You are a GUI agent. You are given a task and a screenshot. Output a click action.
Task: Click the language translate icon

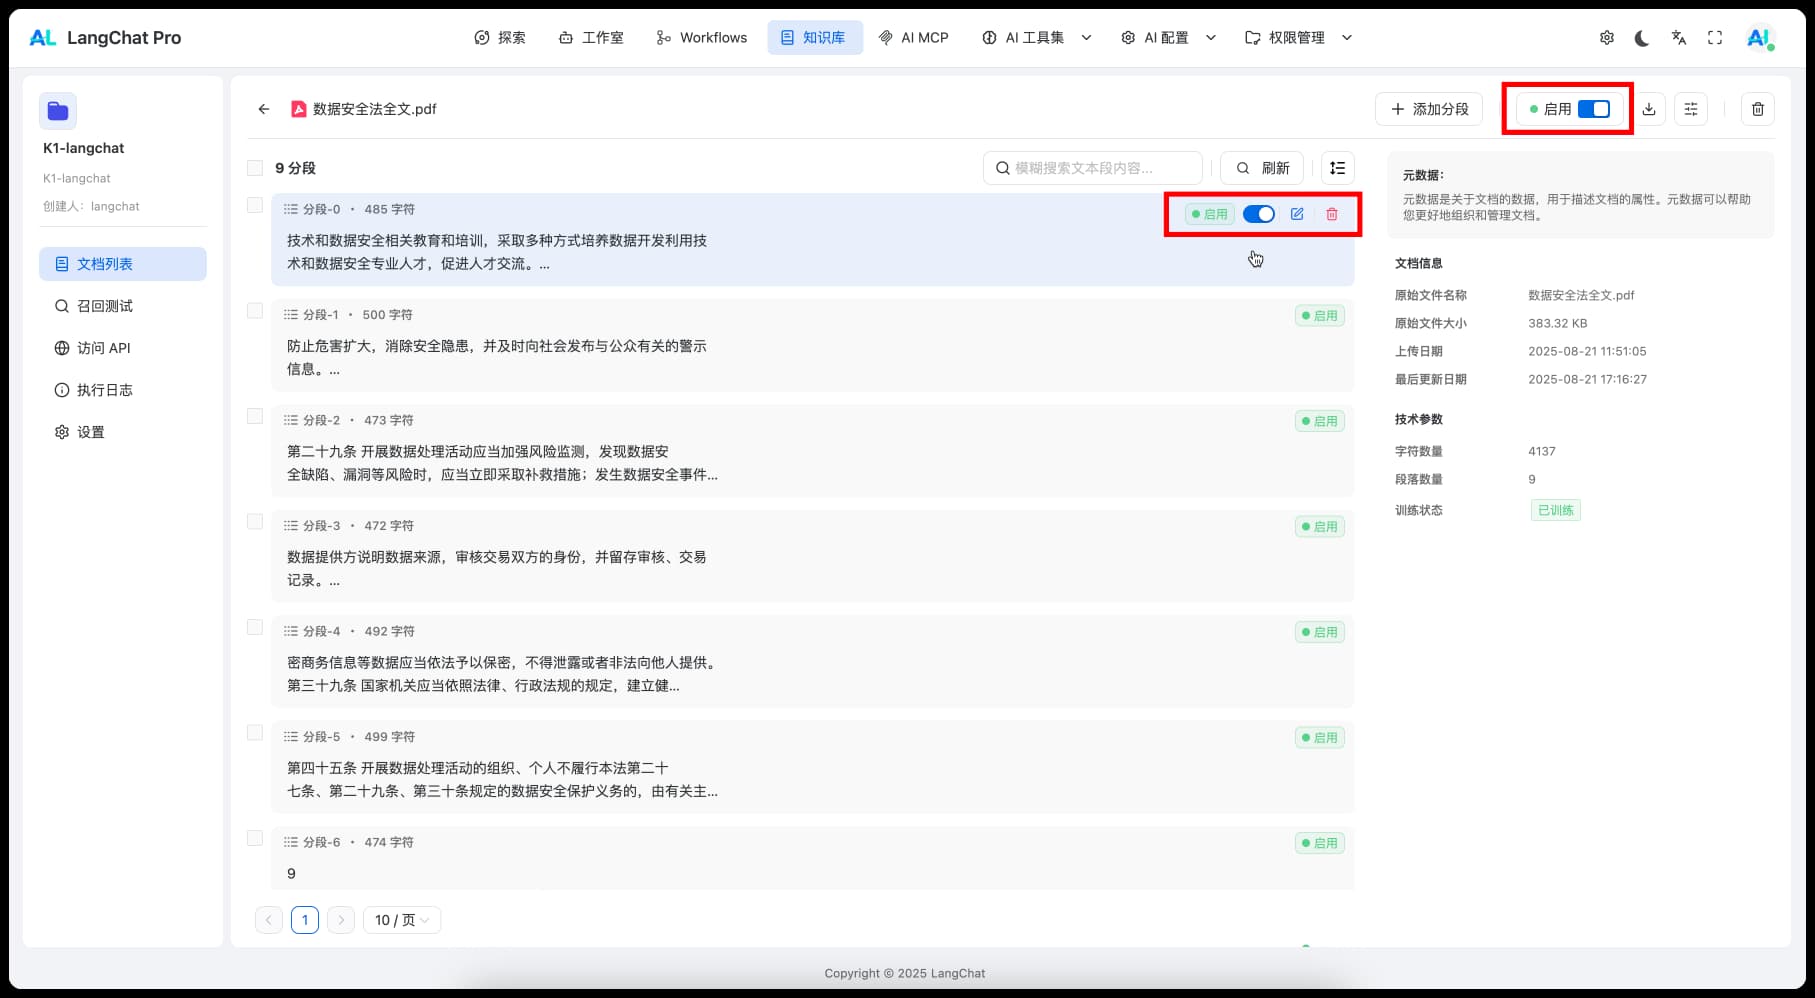(1679, 38)
